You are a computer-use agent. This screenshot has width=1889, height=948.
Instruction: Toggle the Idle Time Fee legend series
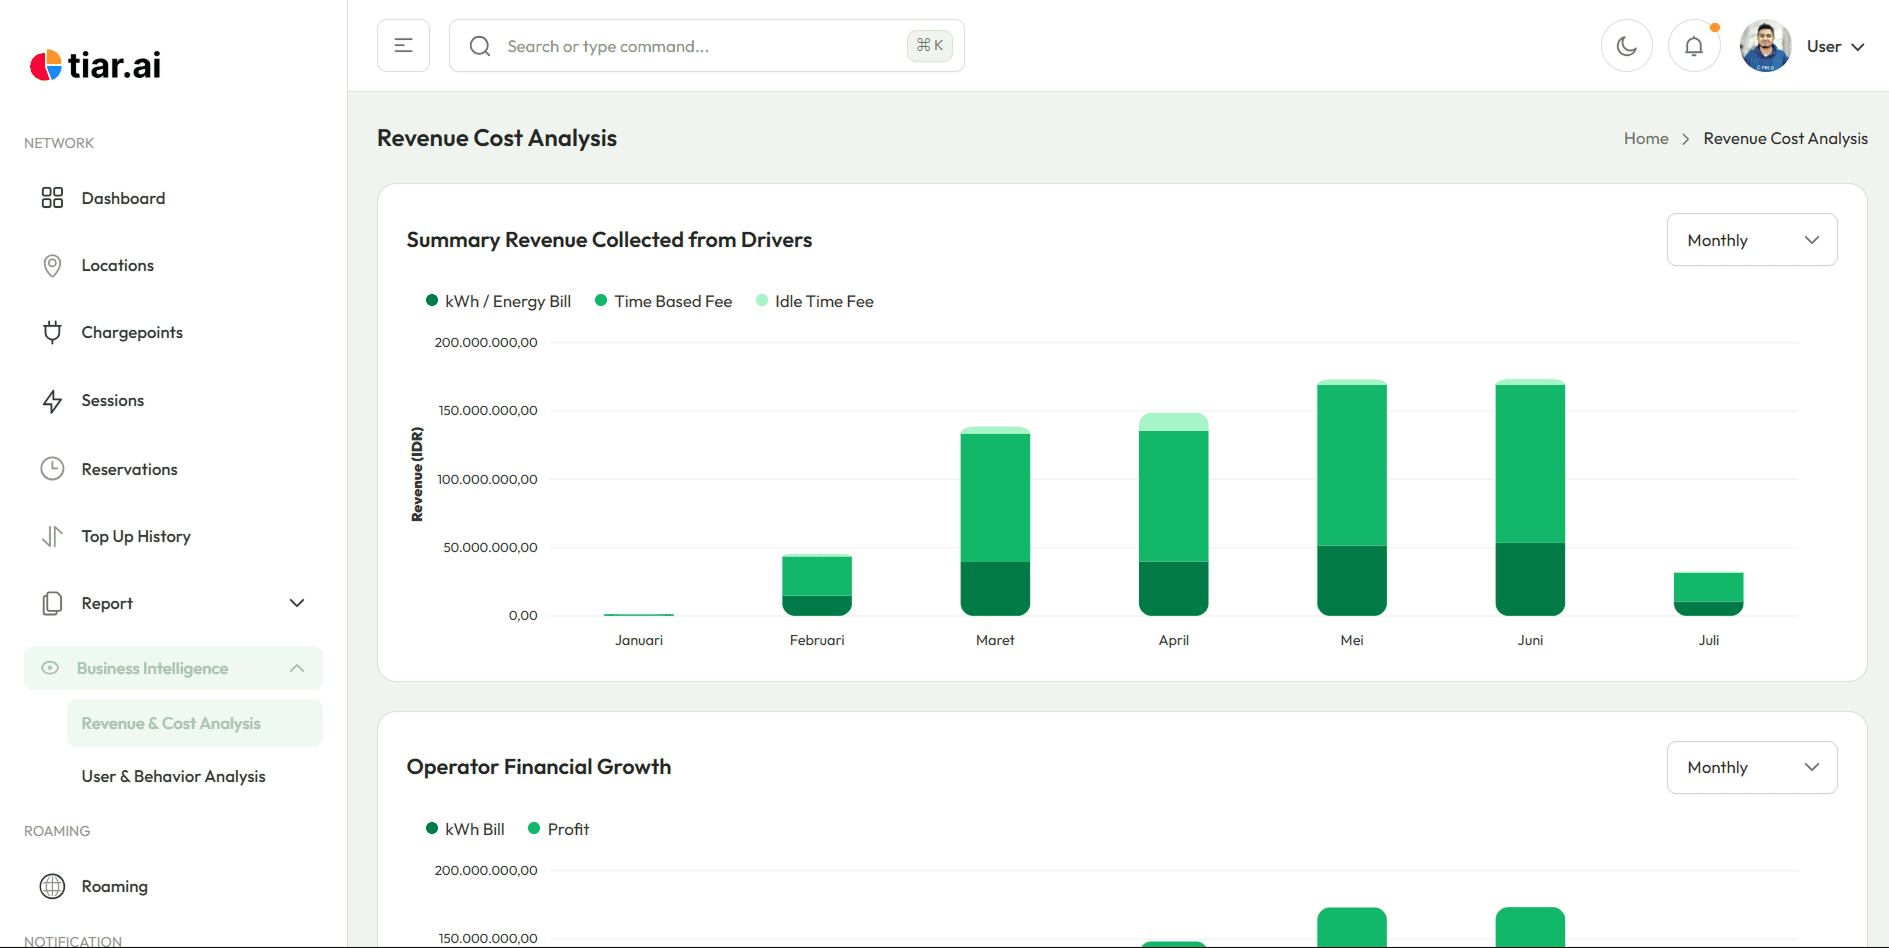click(814, 301)
